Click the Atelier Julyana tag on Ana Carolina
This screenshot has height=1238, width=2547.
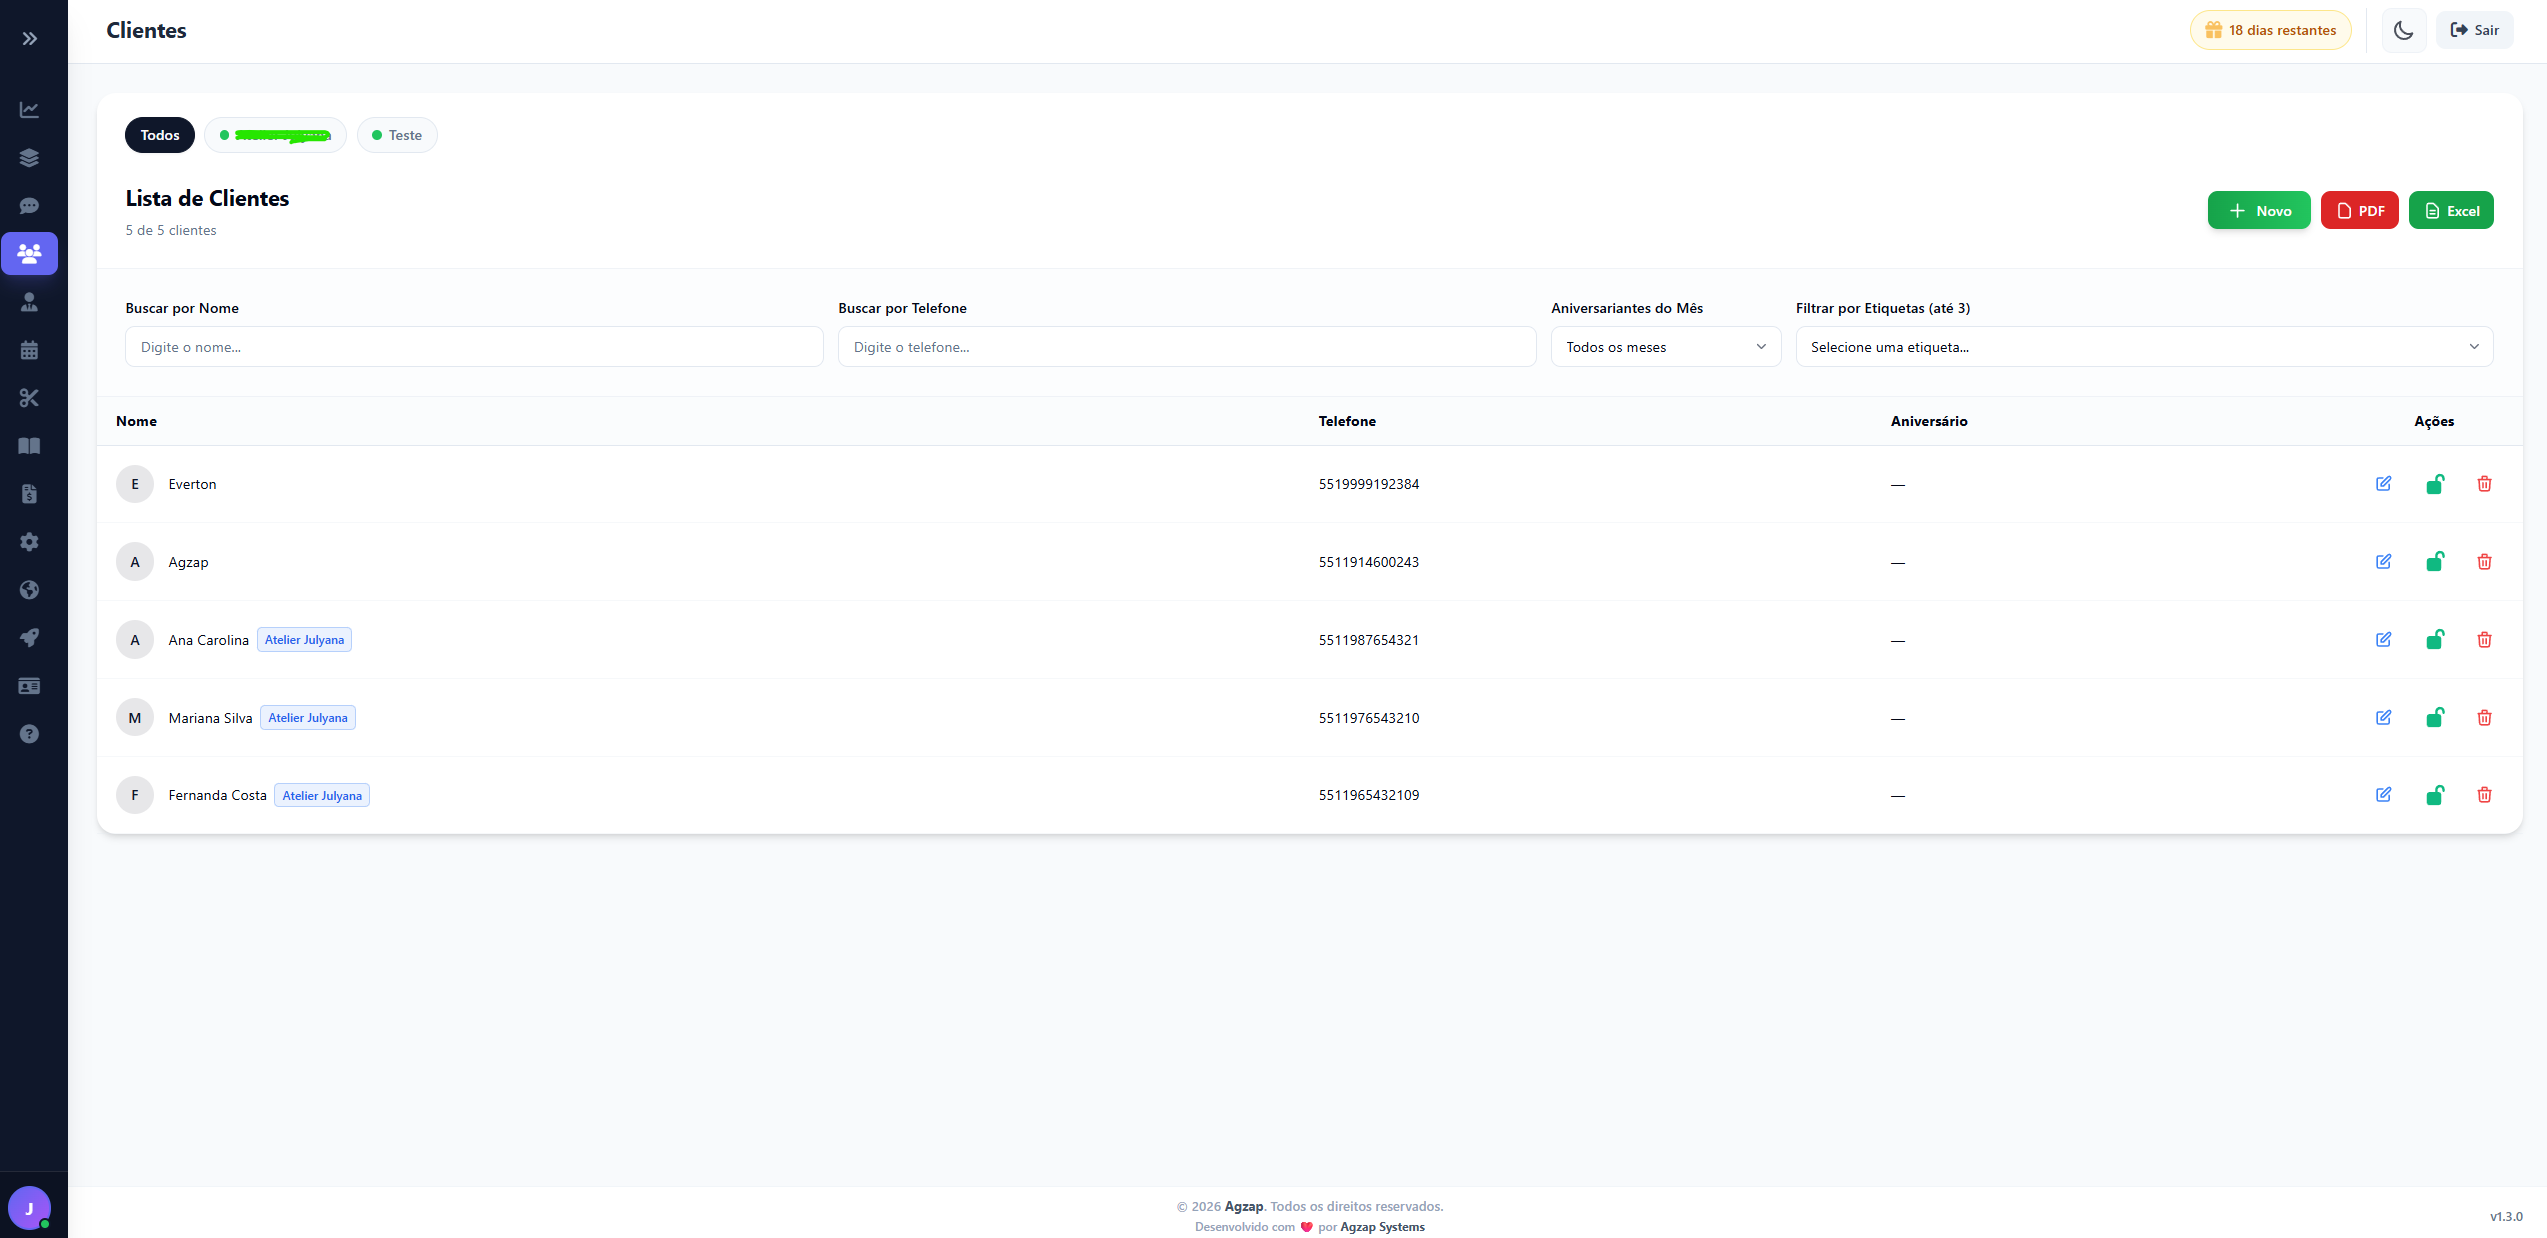[304, 640]
